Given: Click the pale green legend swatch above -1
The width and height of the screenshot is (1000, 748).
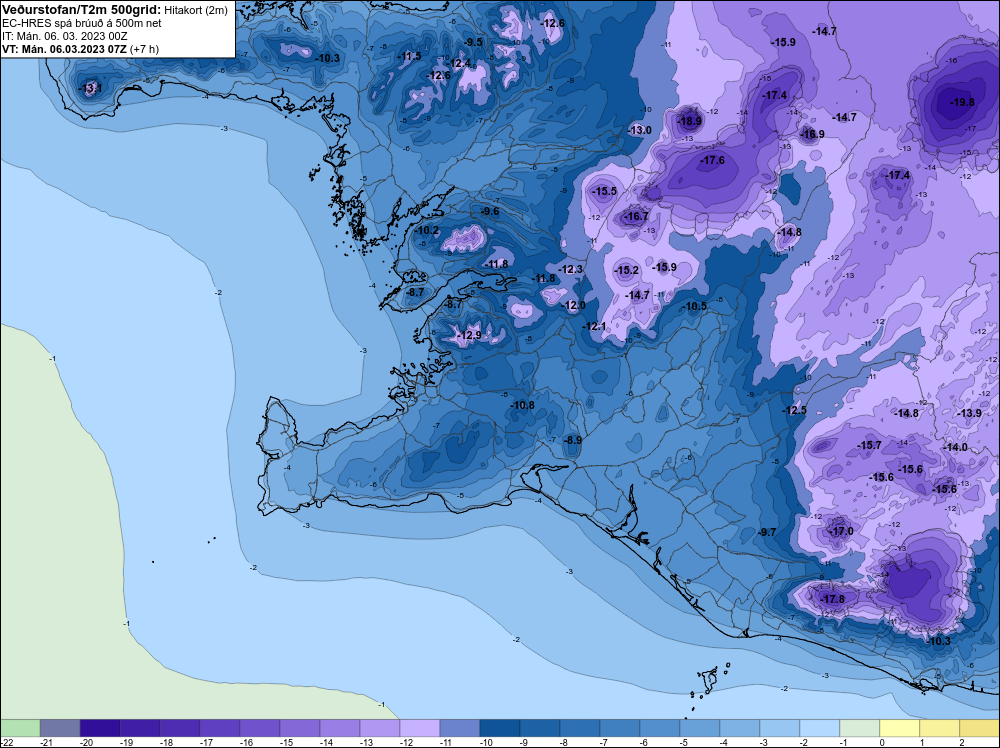Looking at the screenshot, I should (x=859, y=728).
